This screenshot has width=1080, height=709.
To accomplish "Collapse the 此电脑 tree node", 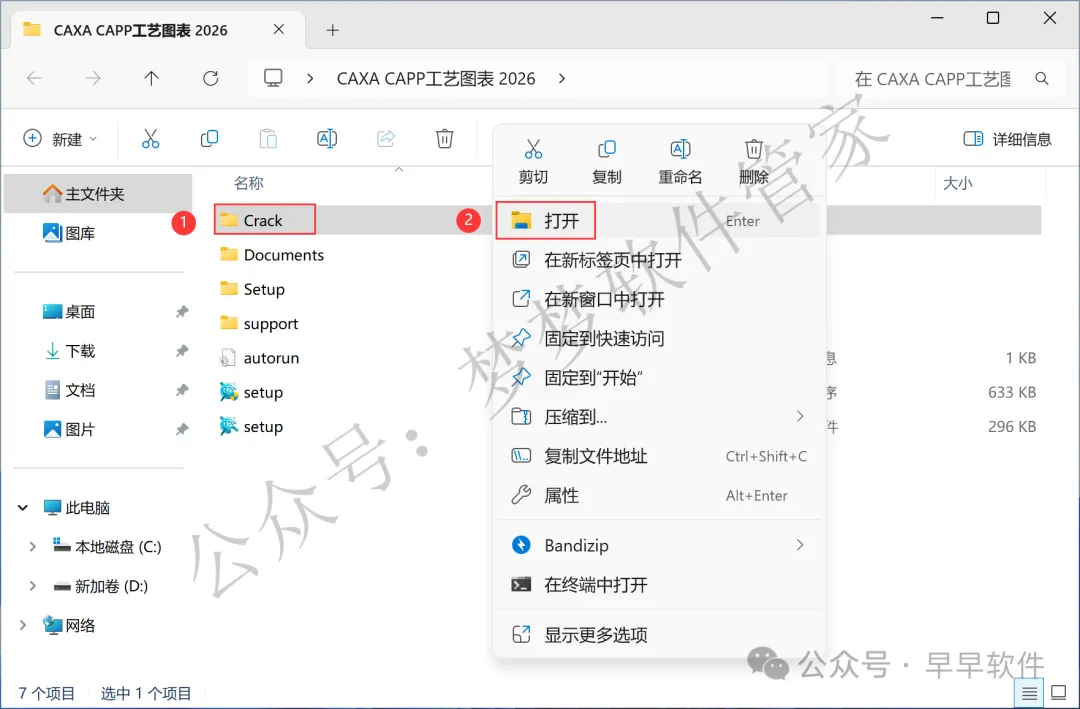I will (x=23, y=508).
